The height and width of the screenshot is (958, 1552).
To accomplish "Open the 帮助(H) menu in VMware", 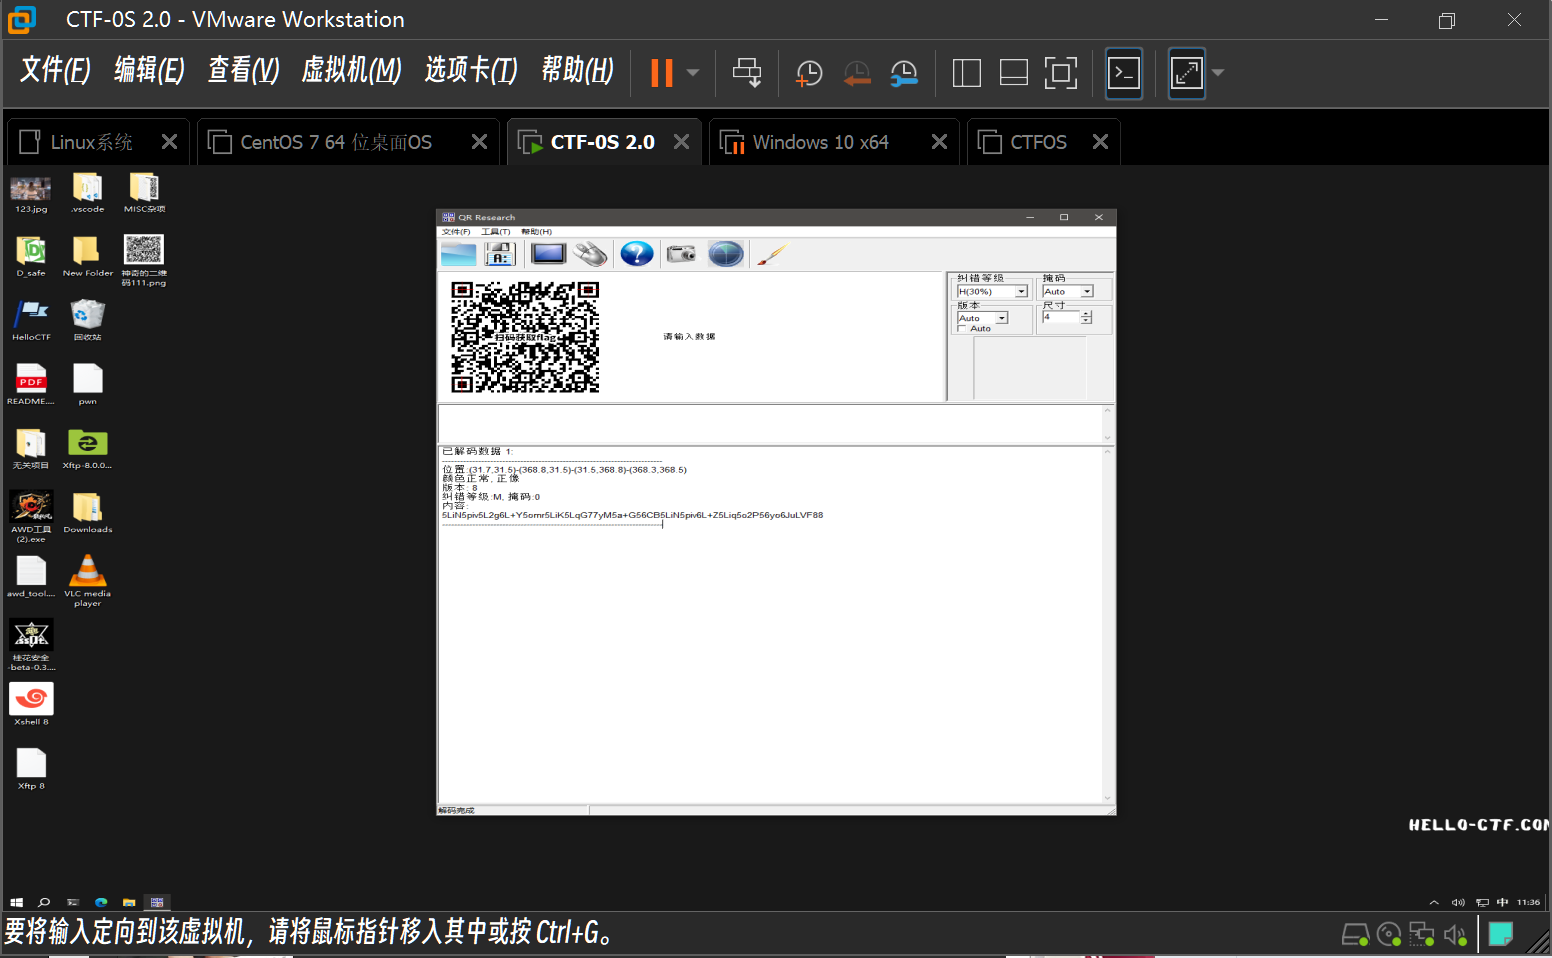I will pyautogui.click(x=577, y=70).
